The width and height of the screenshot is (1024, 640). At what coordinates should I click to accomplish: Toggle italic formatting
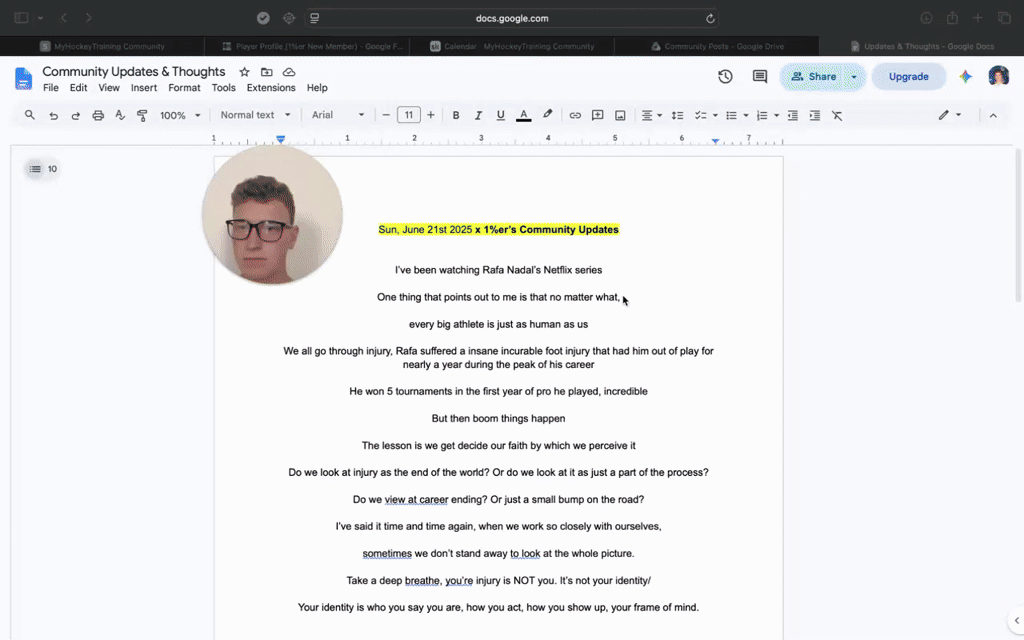[478, 116]
